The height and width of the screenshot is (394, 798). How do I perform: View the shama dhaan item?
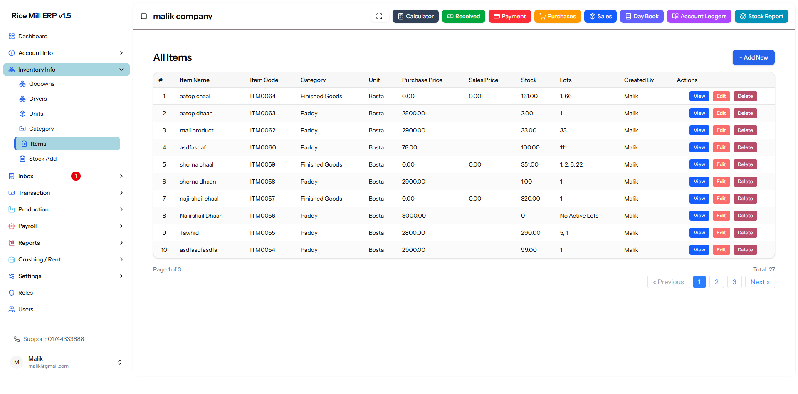coord(699,182)
